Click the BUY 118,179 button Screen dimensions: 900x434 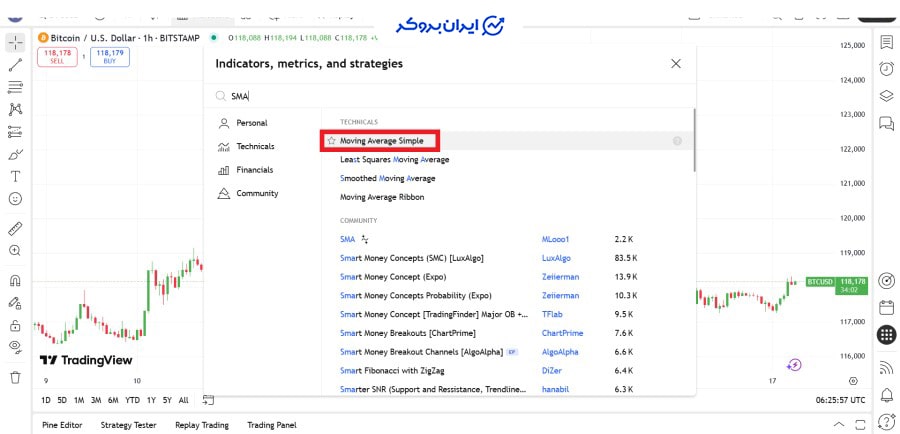coord(110,57)
